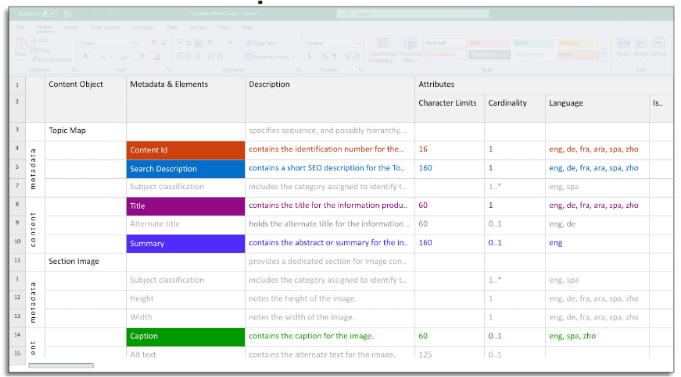Screen dimensions: 681x377
Task: Apply the Bad cell style
Action: coord(489,43)
